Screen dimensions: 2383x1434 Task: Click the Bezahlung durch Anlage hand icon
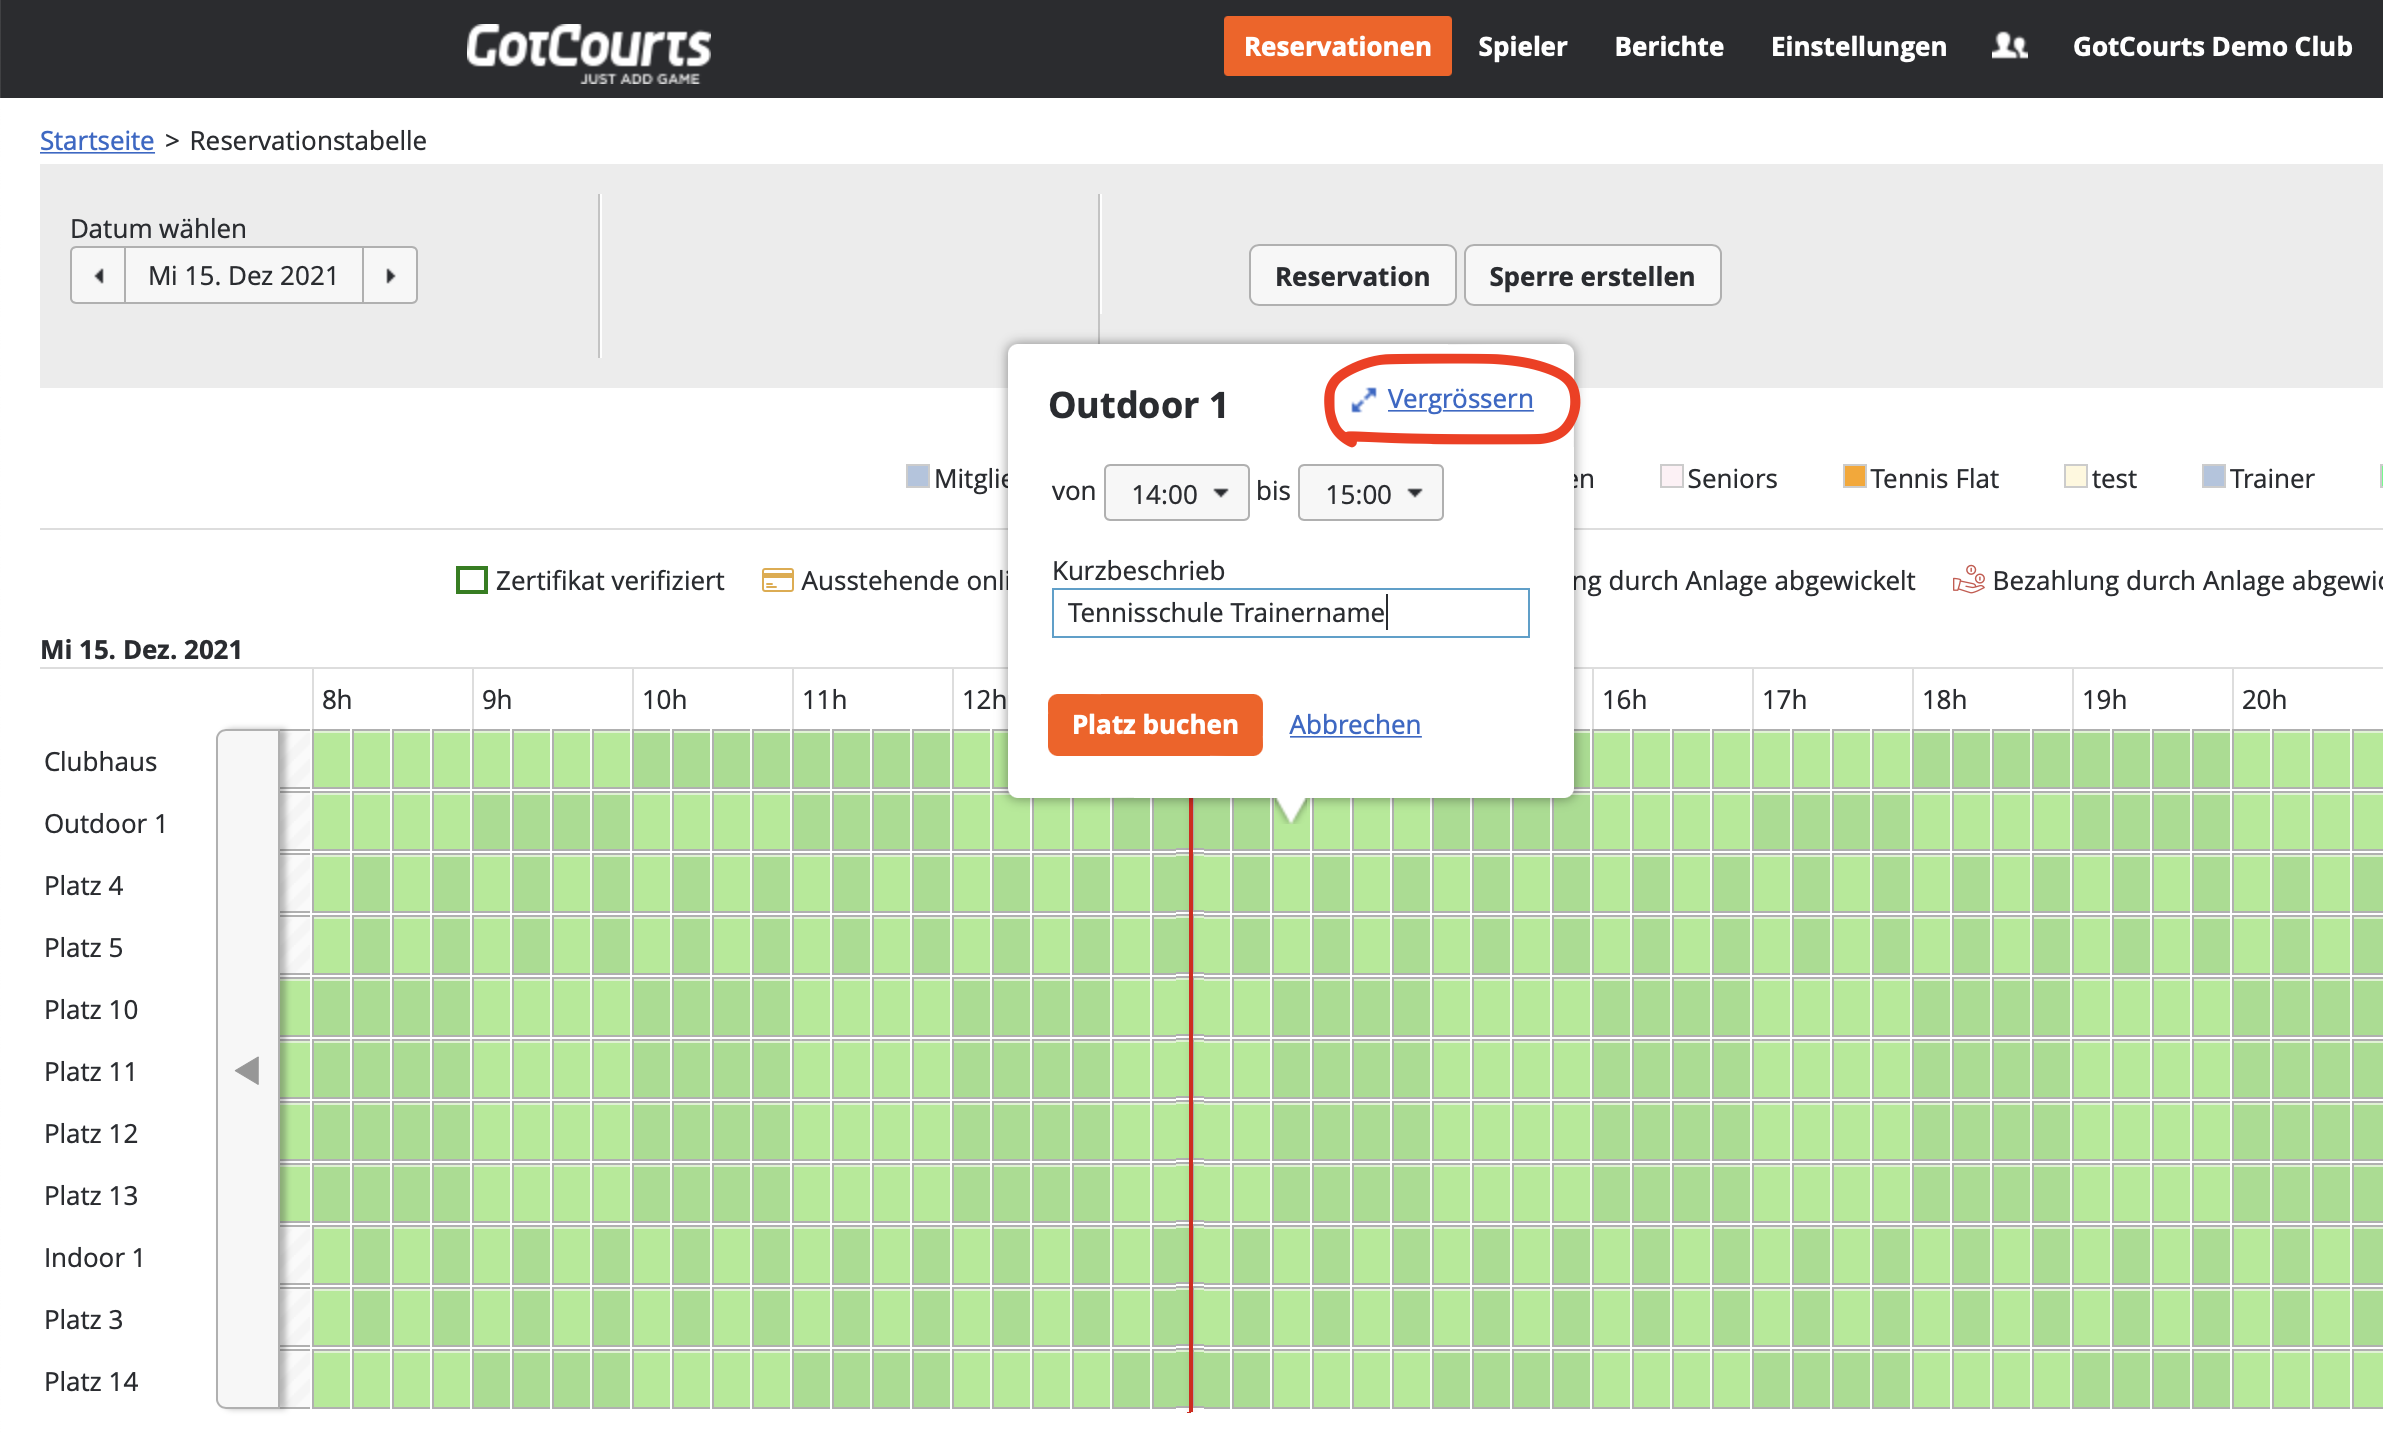1968,580
